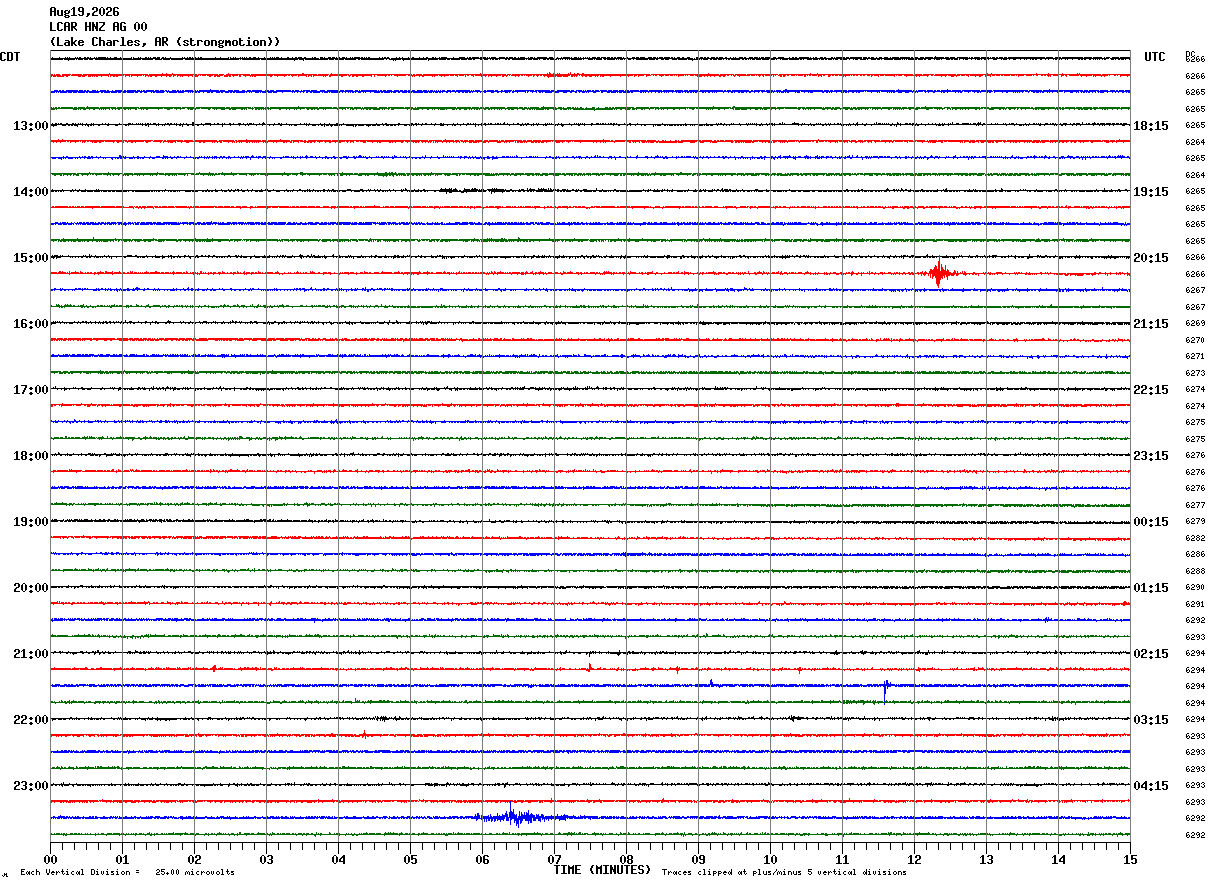Click the Each Vertical Division scale note
This screenshot has height=886, width=1210.
[127, 872]
